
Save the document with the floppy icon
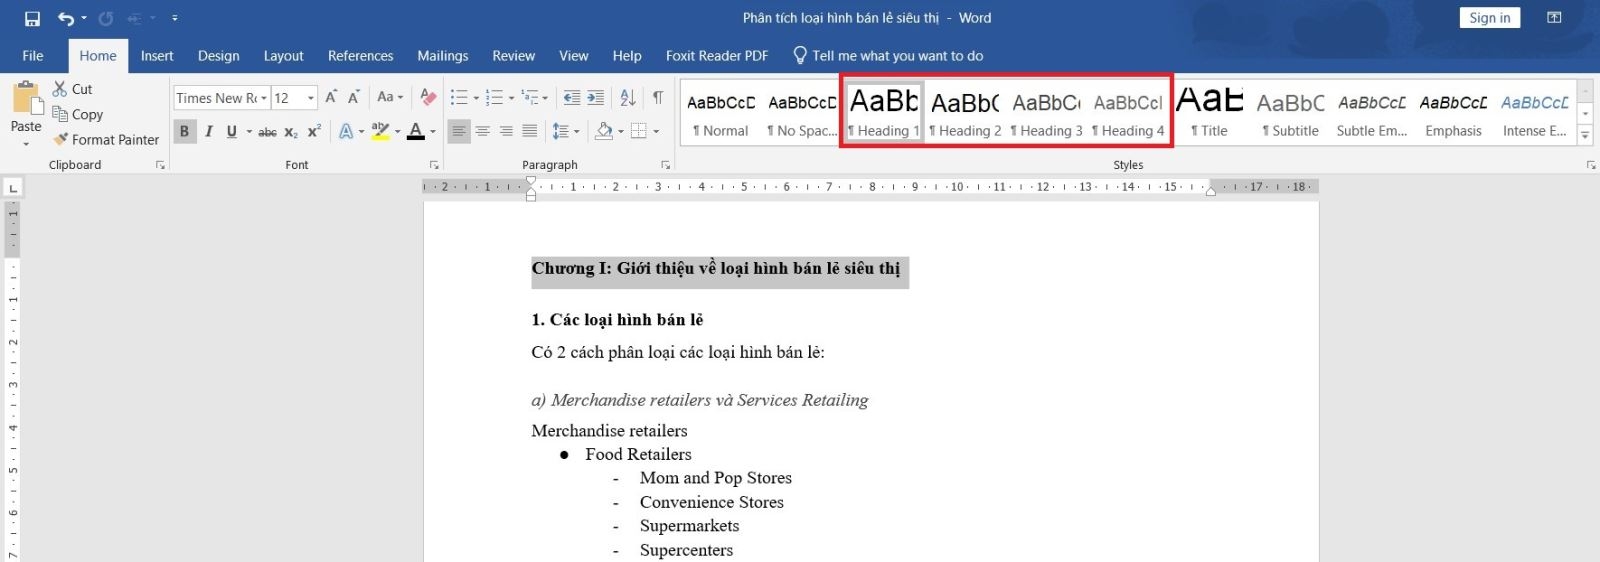tap(32, 18)
